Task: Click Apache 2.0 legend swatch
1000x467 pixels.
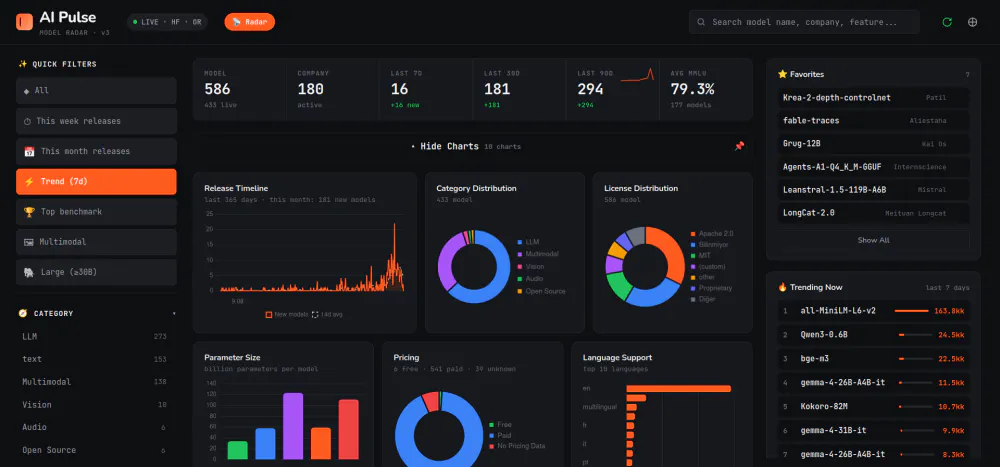Action: point(693,234)
